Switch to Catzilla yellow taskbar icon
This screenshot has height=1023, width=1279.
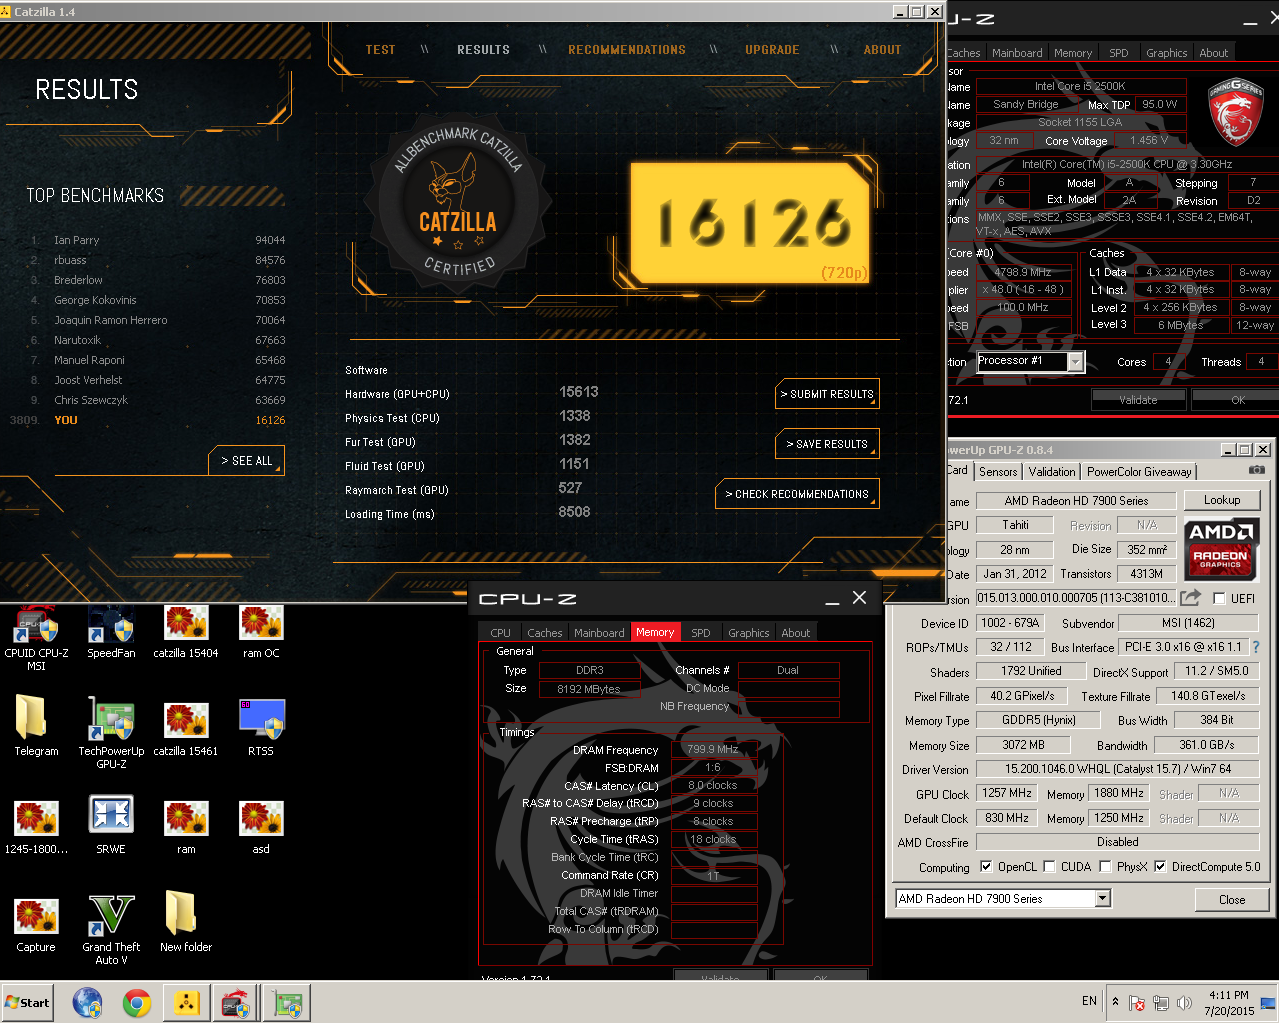[186, 1002]
